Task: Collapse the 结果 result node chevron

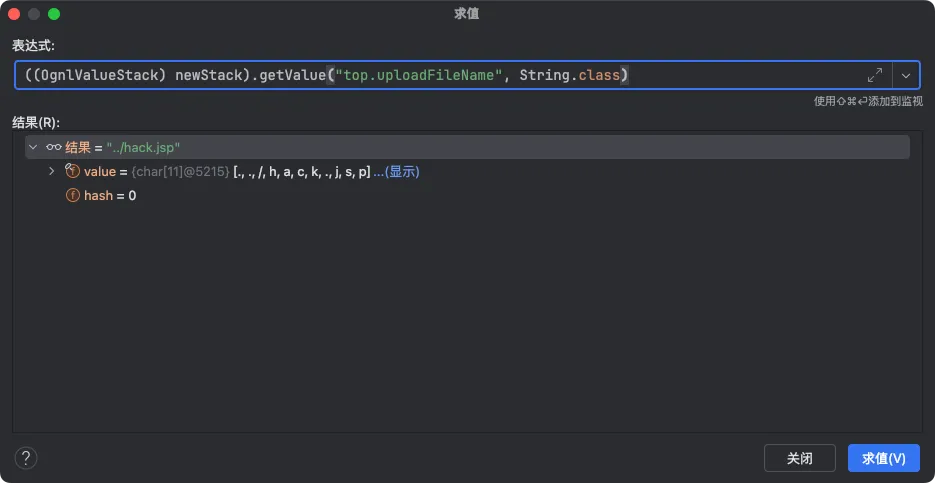Action: coord(33,147)
